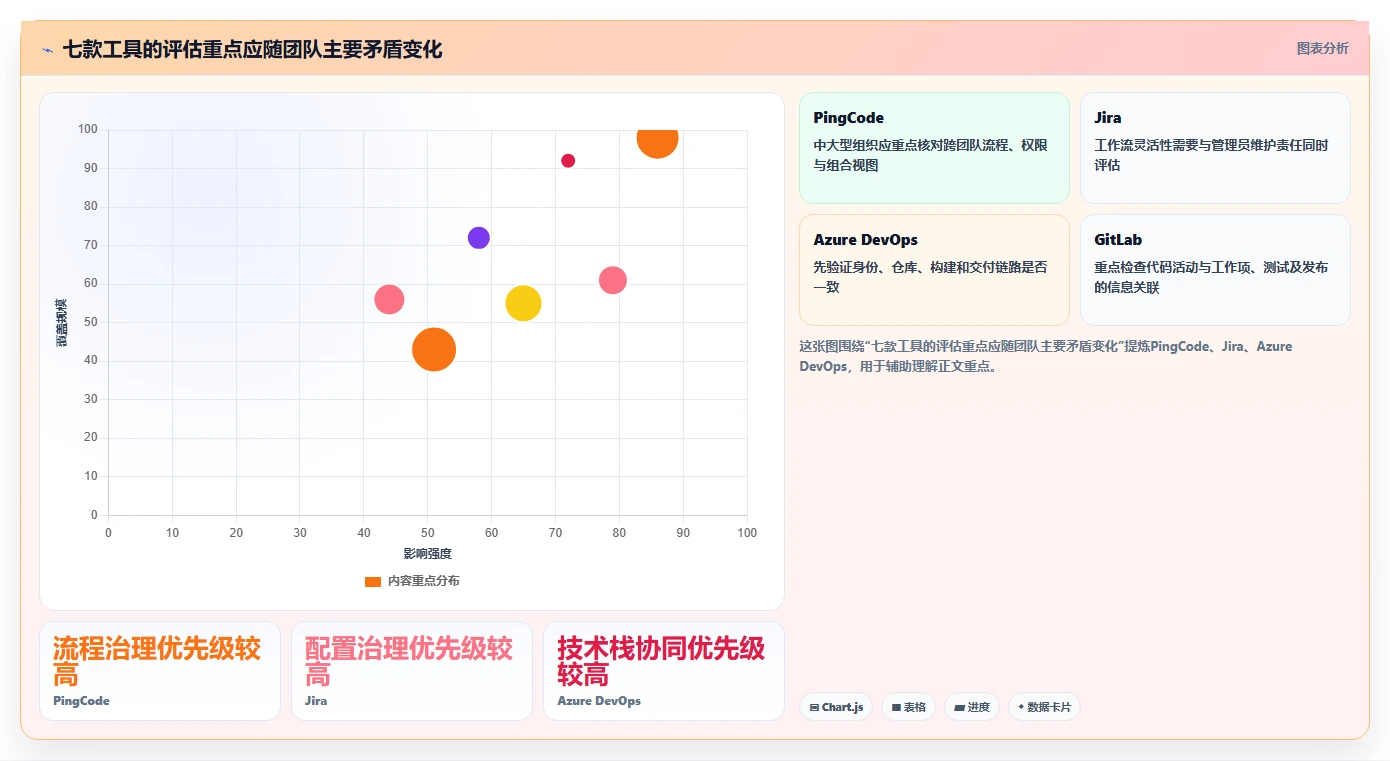
Task: Open the GitLab info card
Action: 1215,270
